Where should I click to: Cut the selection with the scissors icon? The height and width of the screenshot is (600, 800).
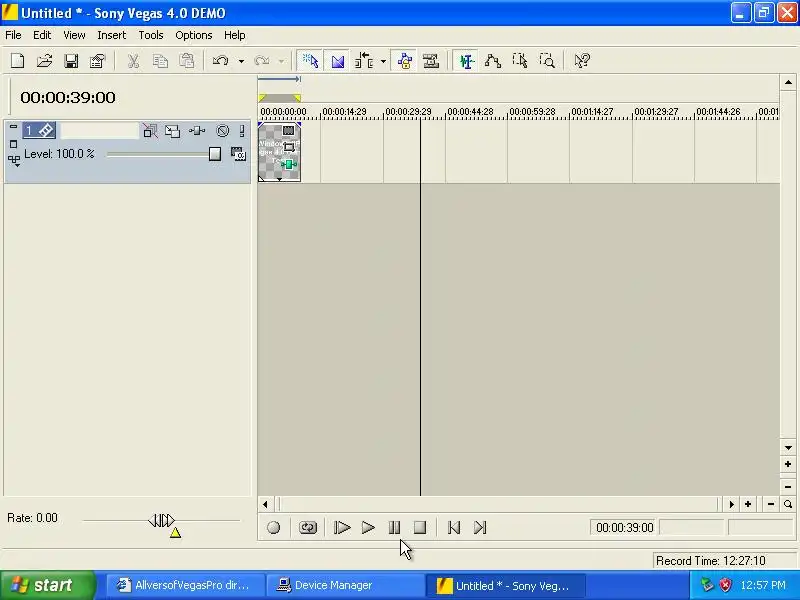[133, 61]
